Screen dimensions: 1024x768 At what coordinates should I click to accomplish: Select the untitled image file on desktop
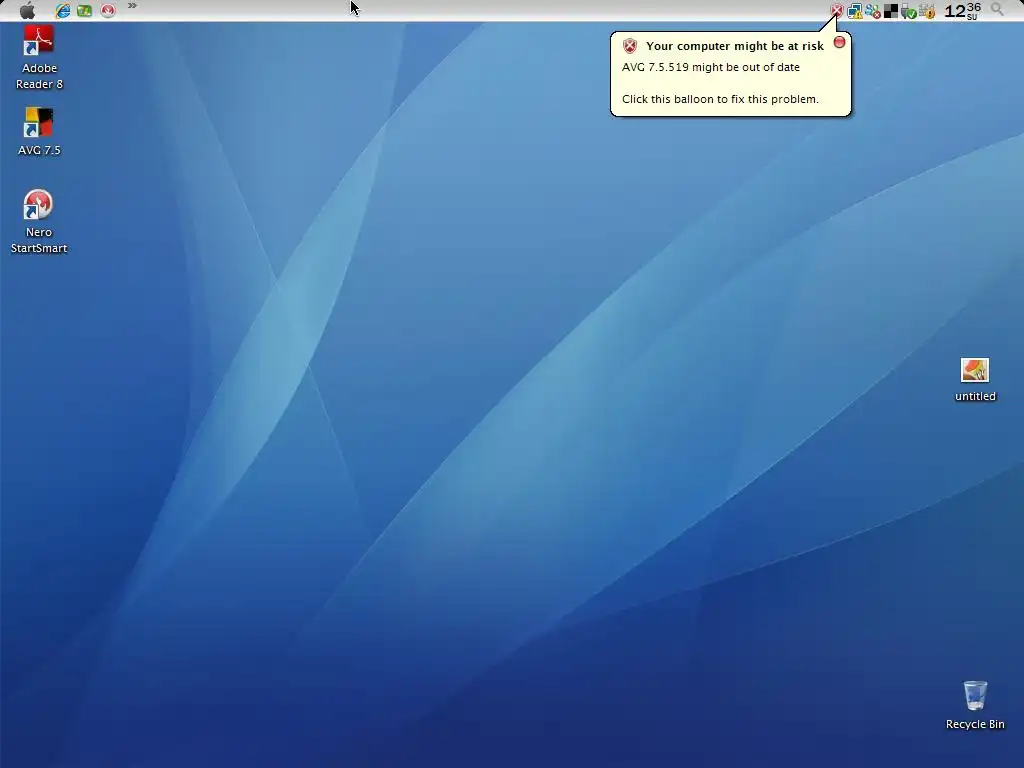pyautogui.click(x=975, y=379)
